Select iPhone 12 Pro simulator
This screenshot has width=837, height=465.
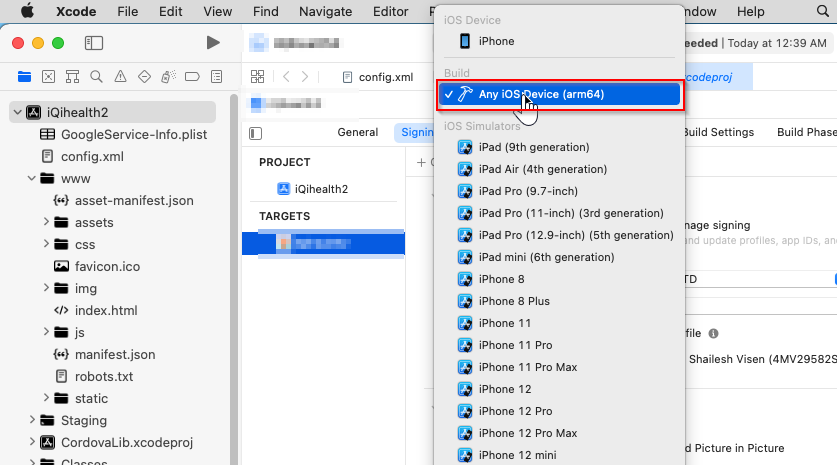pyautogui.click(x=559, y=411)
